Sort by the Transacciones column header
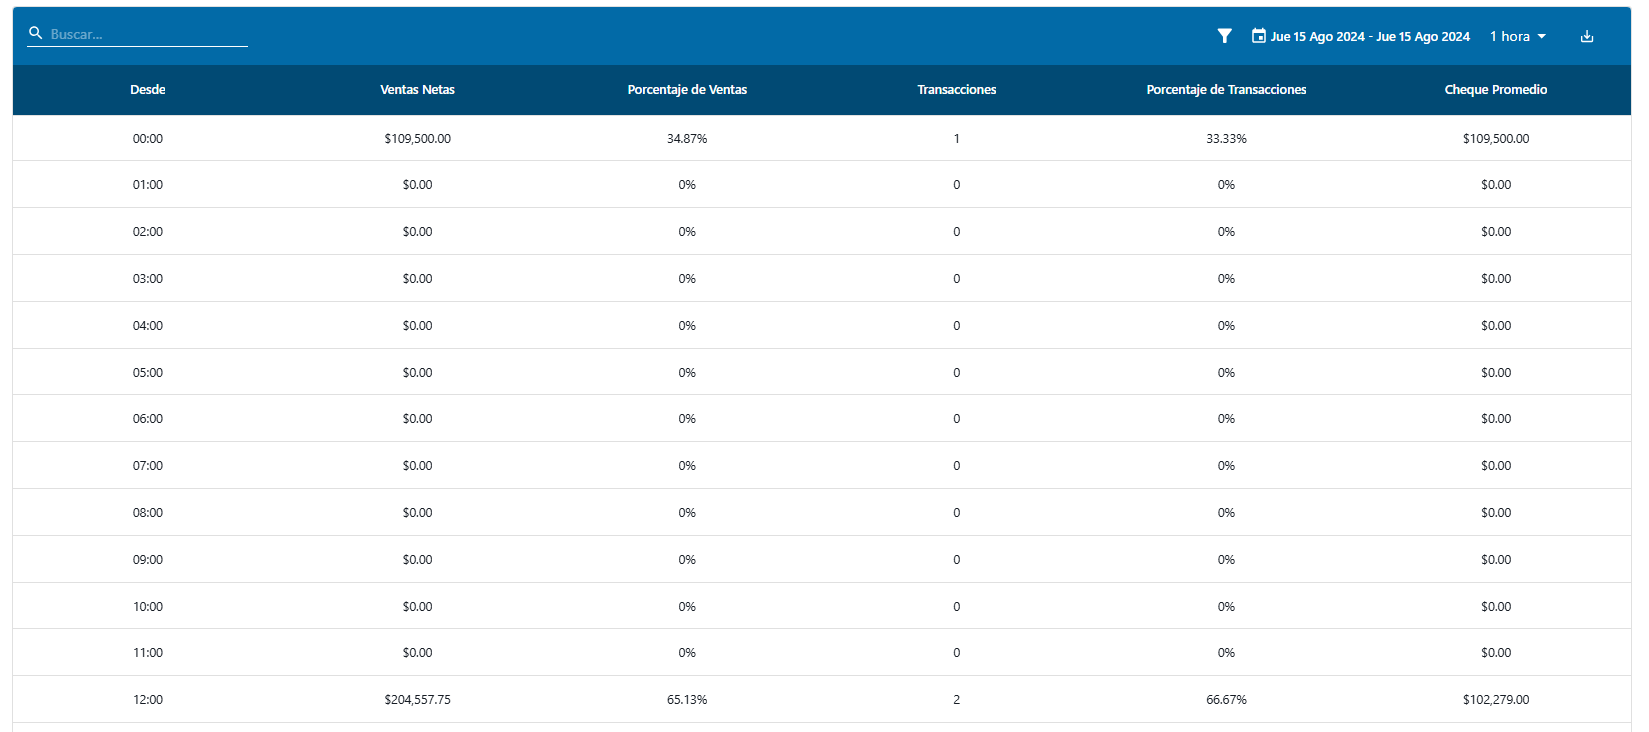Viewport: 1649px width, 732px height. [x=956, y=90]
